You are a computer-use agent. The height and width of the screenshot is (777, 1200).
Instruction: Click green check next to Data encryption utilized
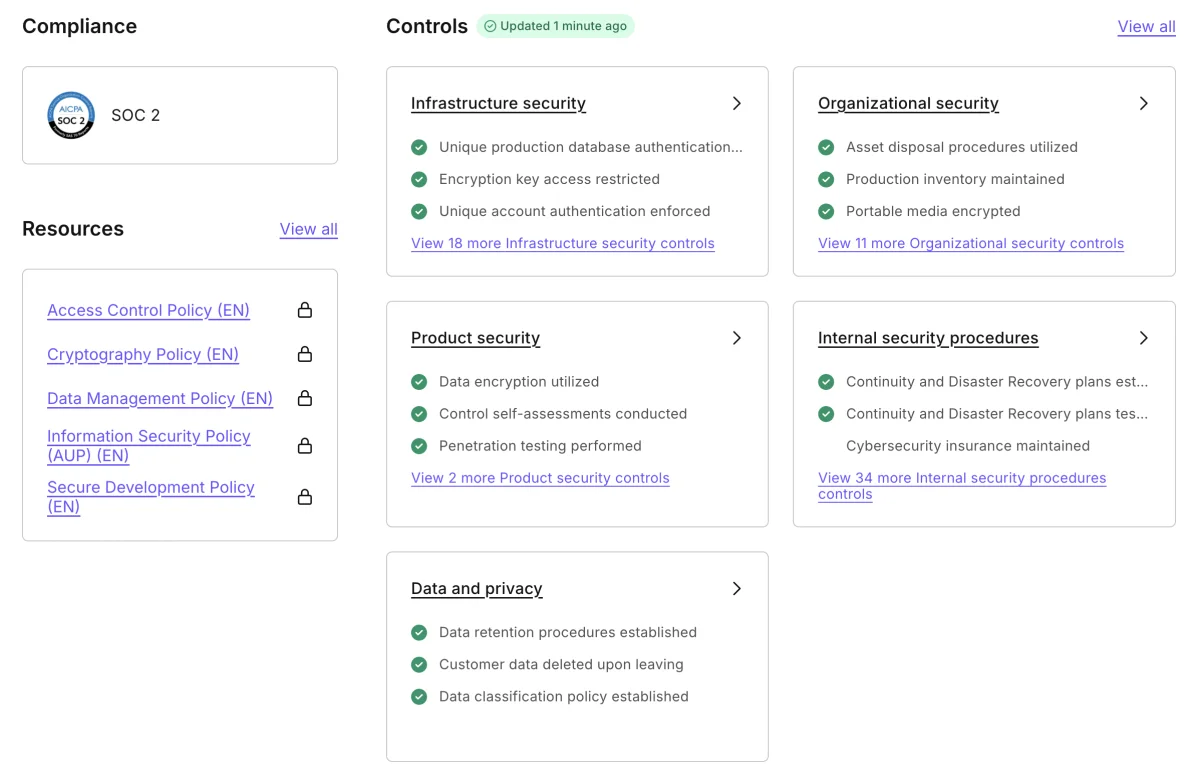click(419, 381)
